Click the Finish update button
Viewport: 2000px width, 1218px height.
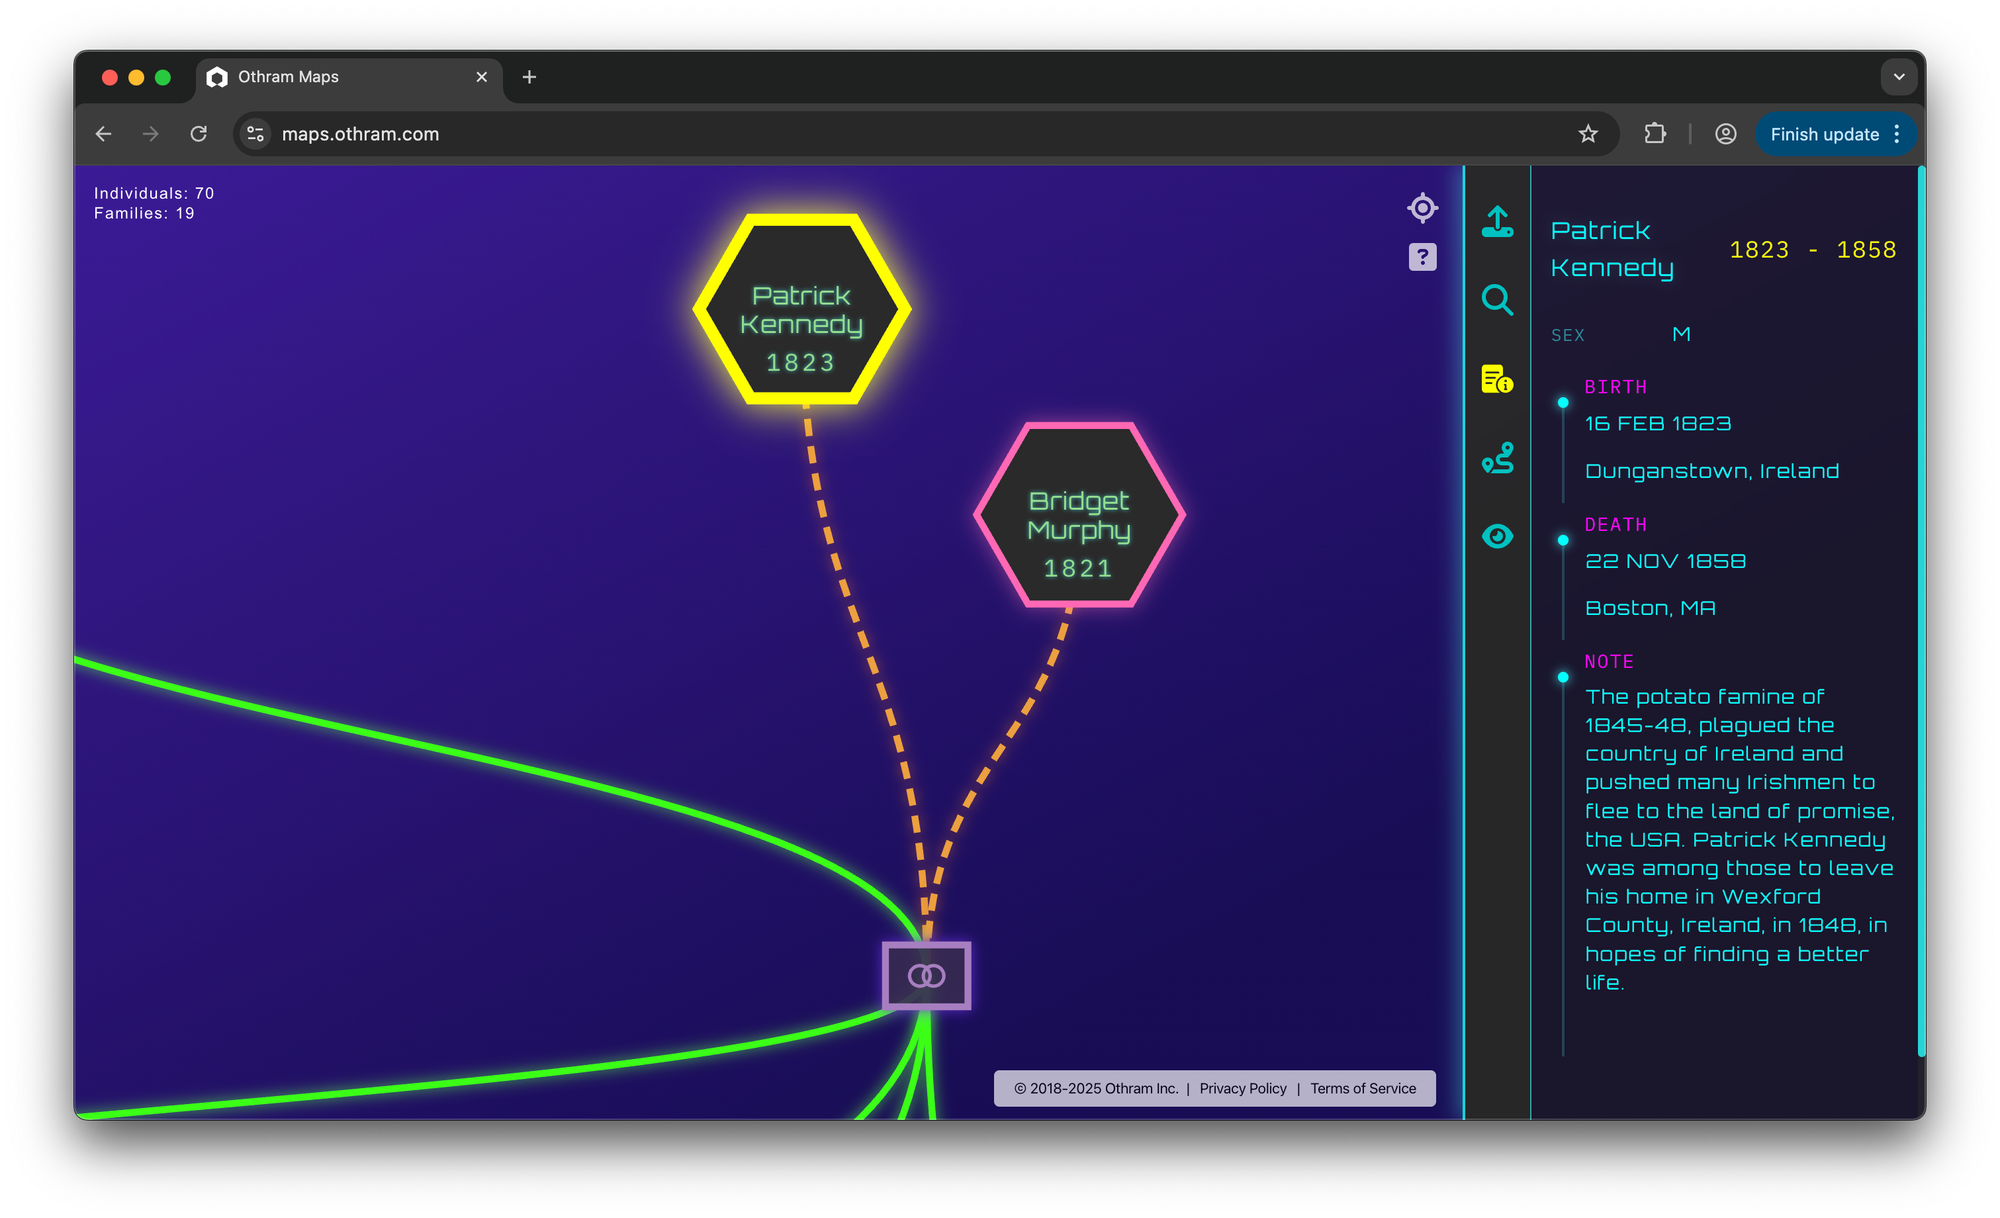[x=1824, y=134]
